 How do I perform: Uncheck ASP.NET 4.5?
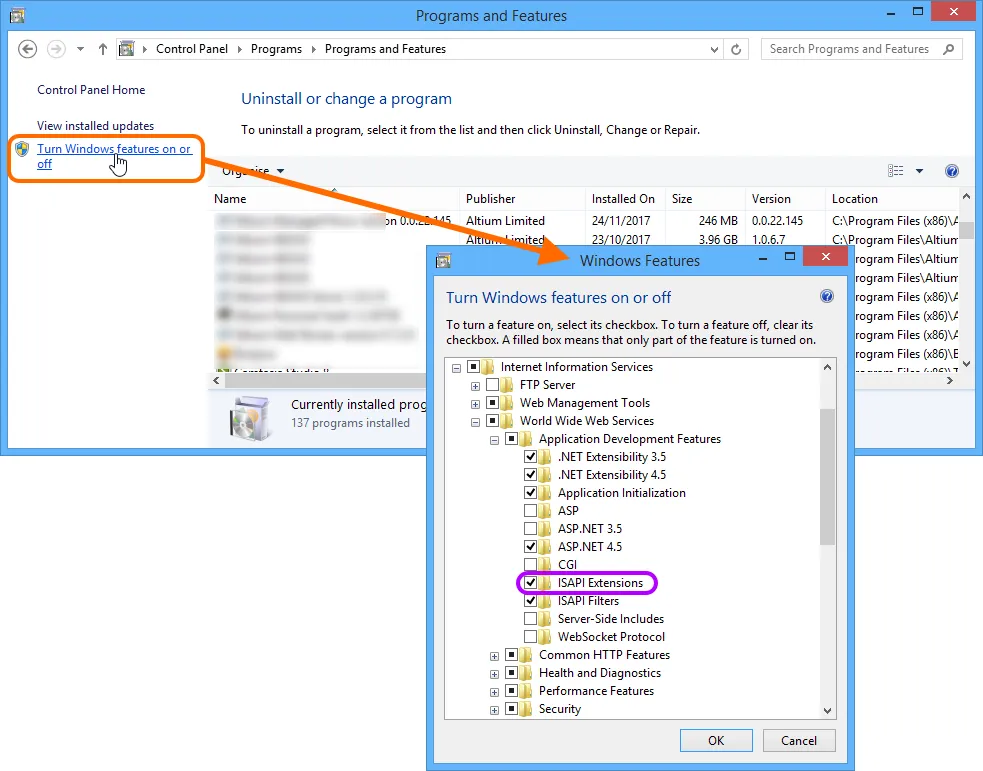[530, 547]
